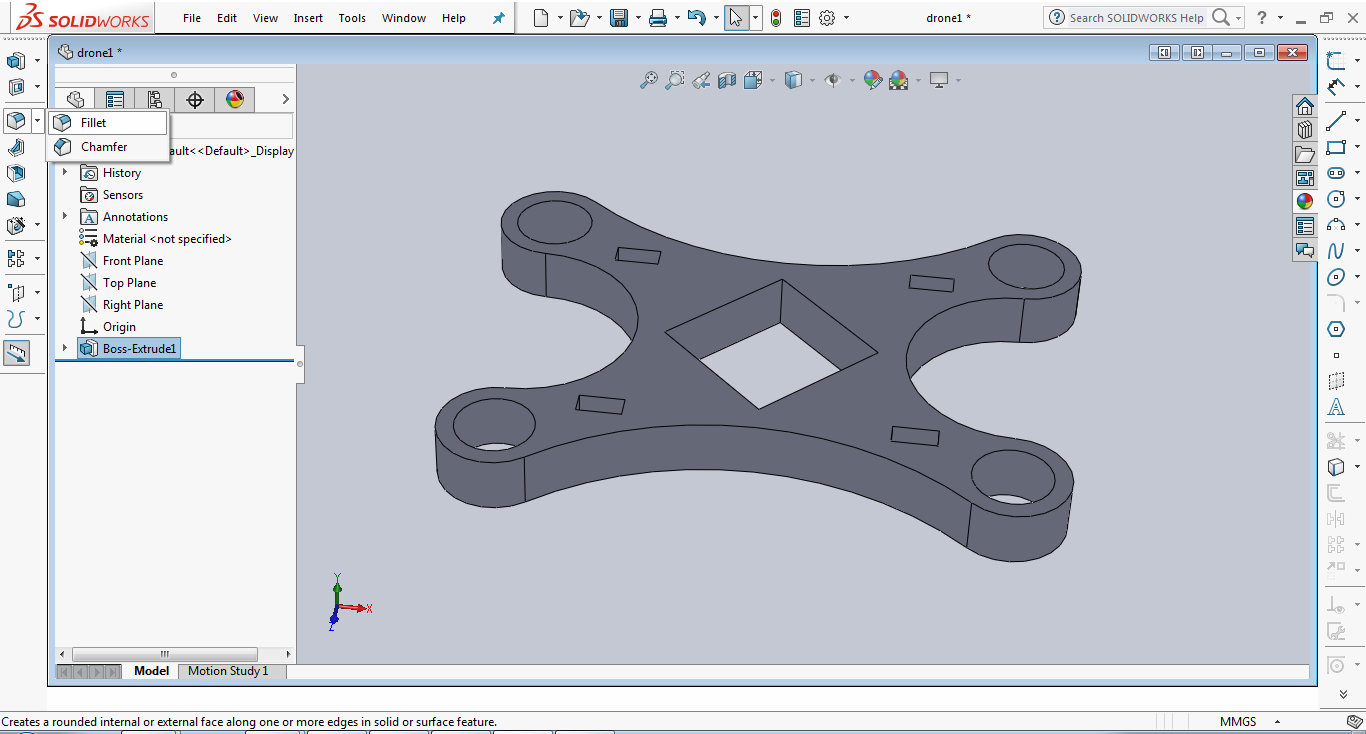This screenshot has width=1366, height=734.
Task: Print the current document
Action: [657, 18]
